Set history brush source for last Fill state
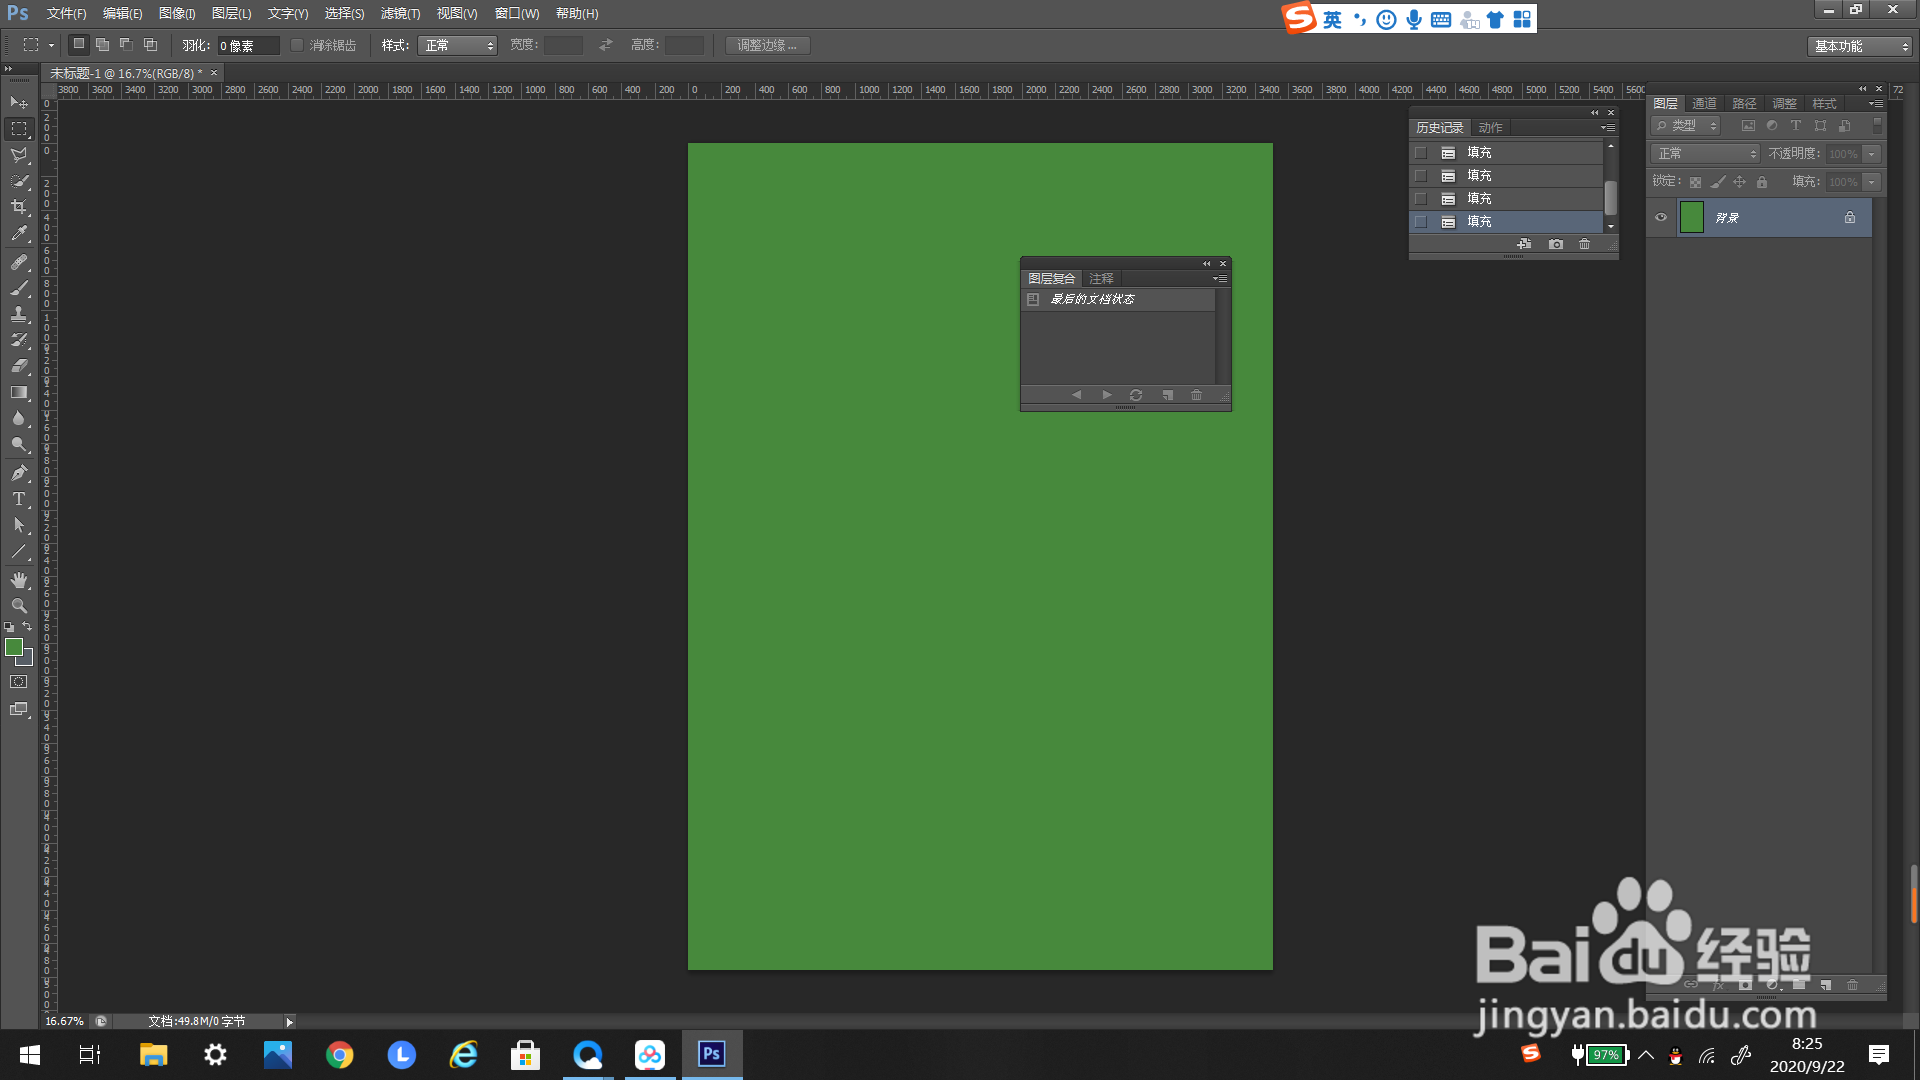 point(1420,222)
